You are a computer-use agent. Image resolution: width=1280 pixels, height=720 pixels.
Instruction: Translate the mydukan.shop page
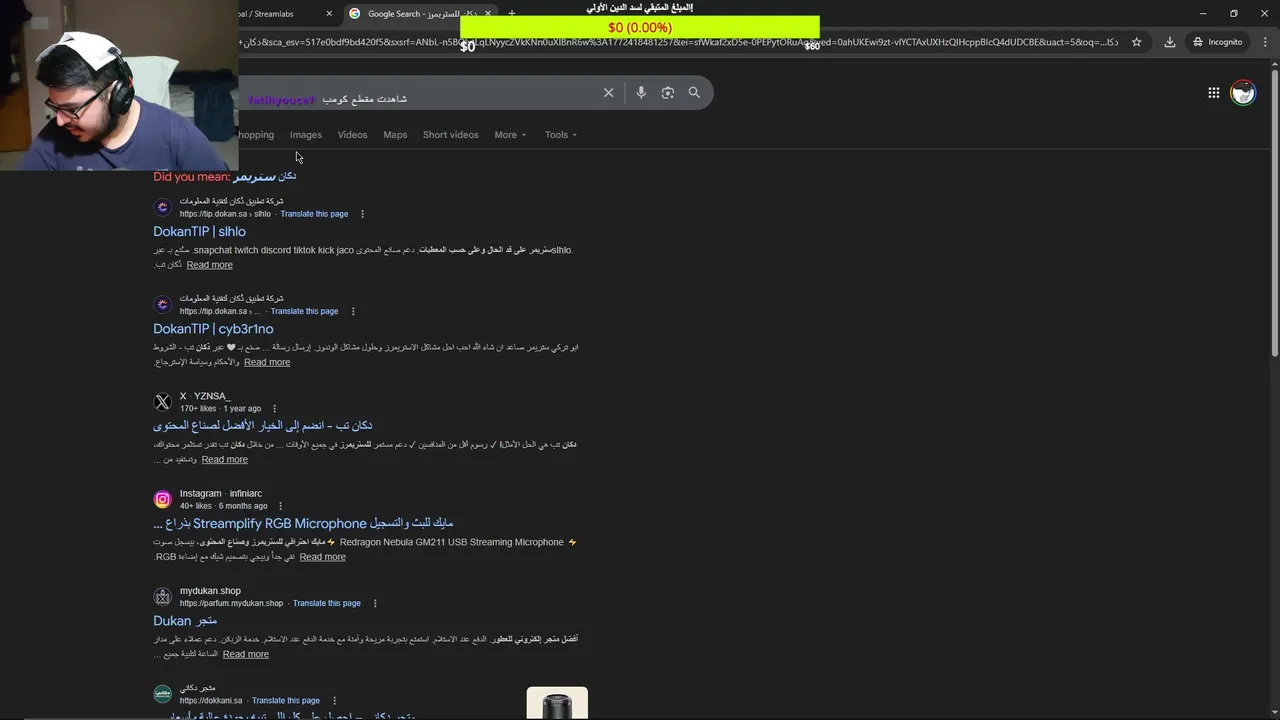(x=327, y=604)
